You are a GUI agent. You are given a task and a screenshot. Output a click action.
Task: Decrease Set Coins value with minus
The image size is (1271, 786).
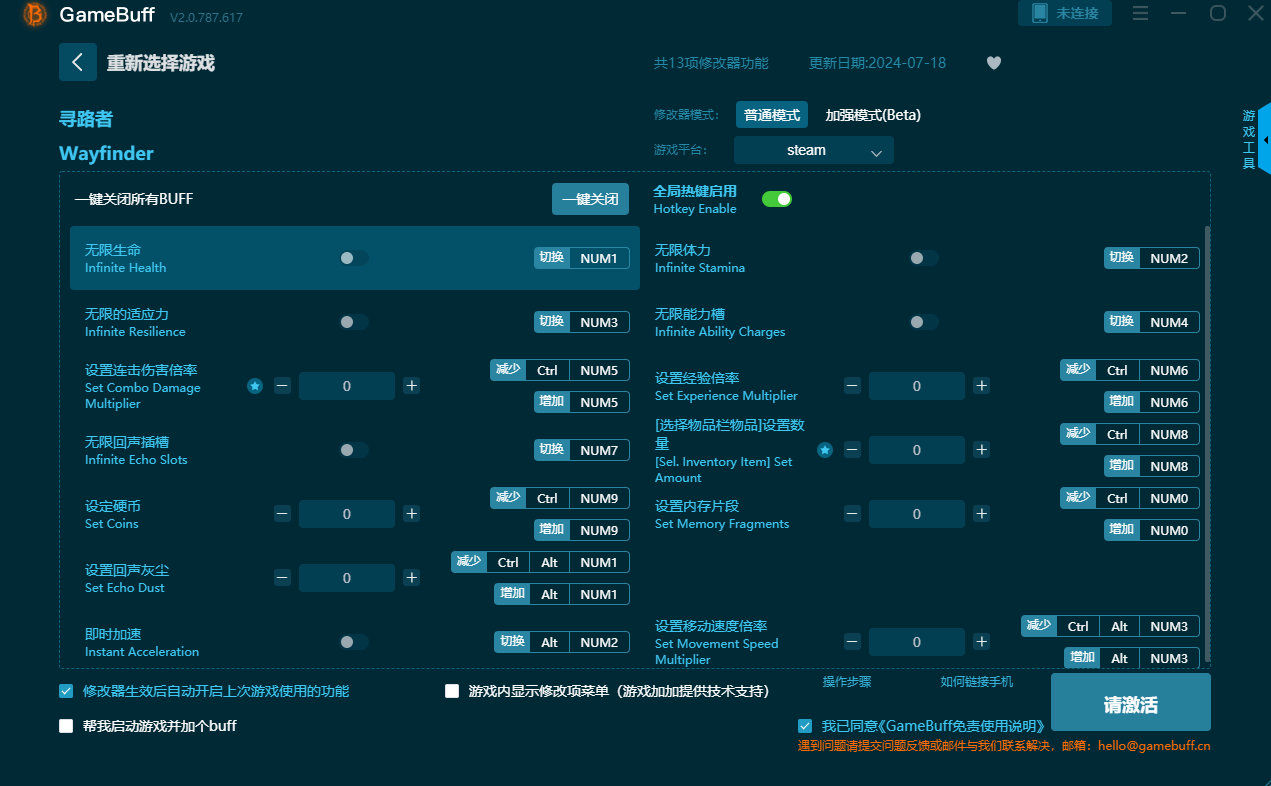click(x=282, y=514)
